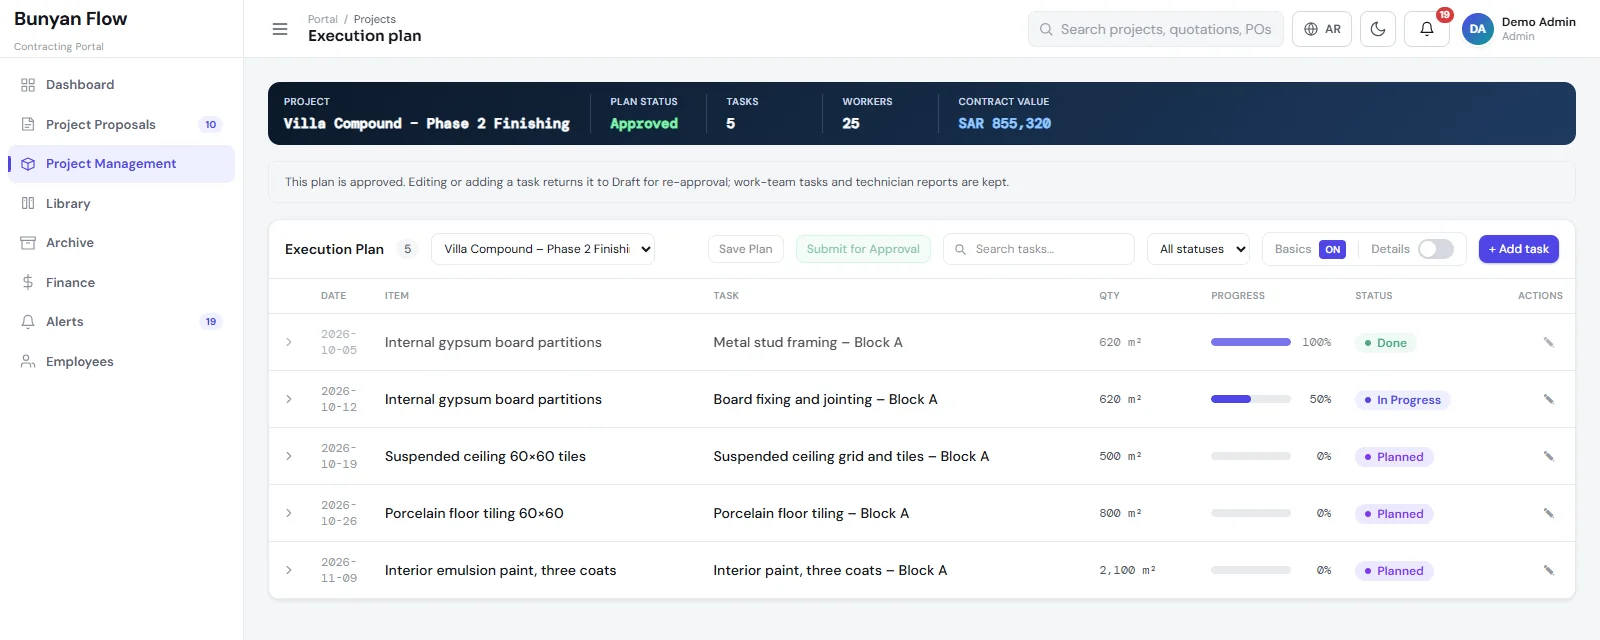The width and height of the screenshot is (1600, 640).
Task: Click the In Progress status badge
Action: tap(1403, 400)
